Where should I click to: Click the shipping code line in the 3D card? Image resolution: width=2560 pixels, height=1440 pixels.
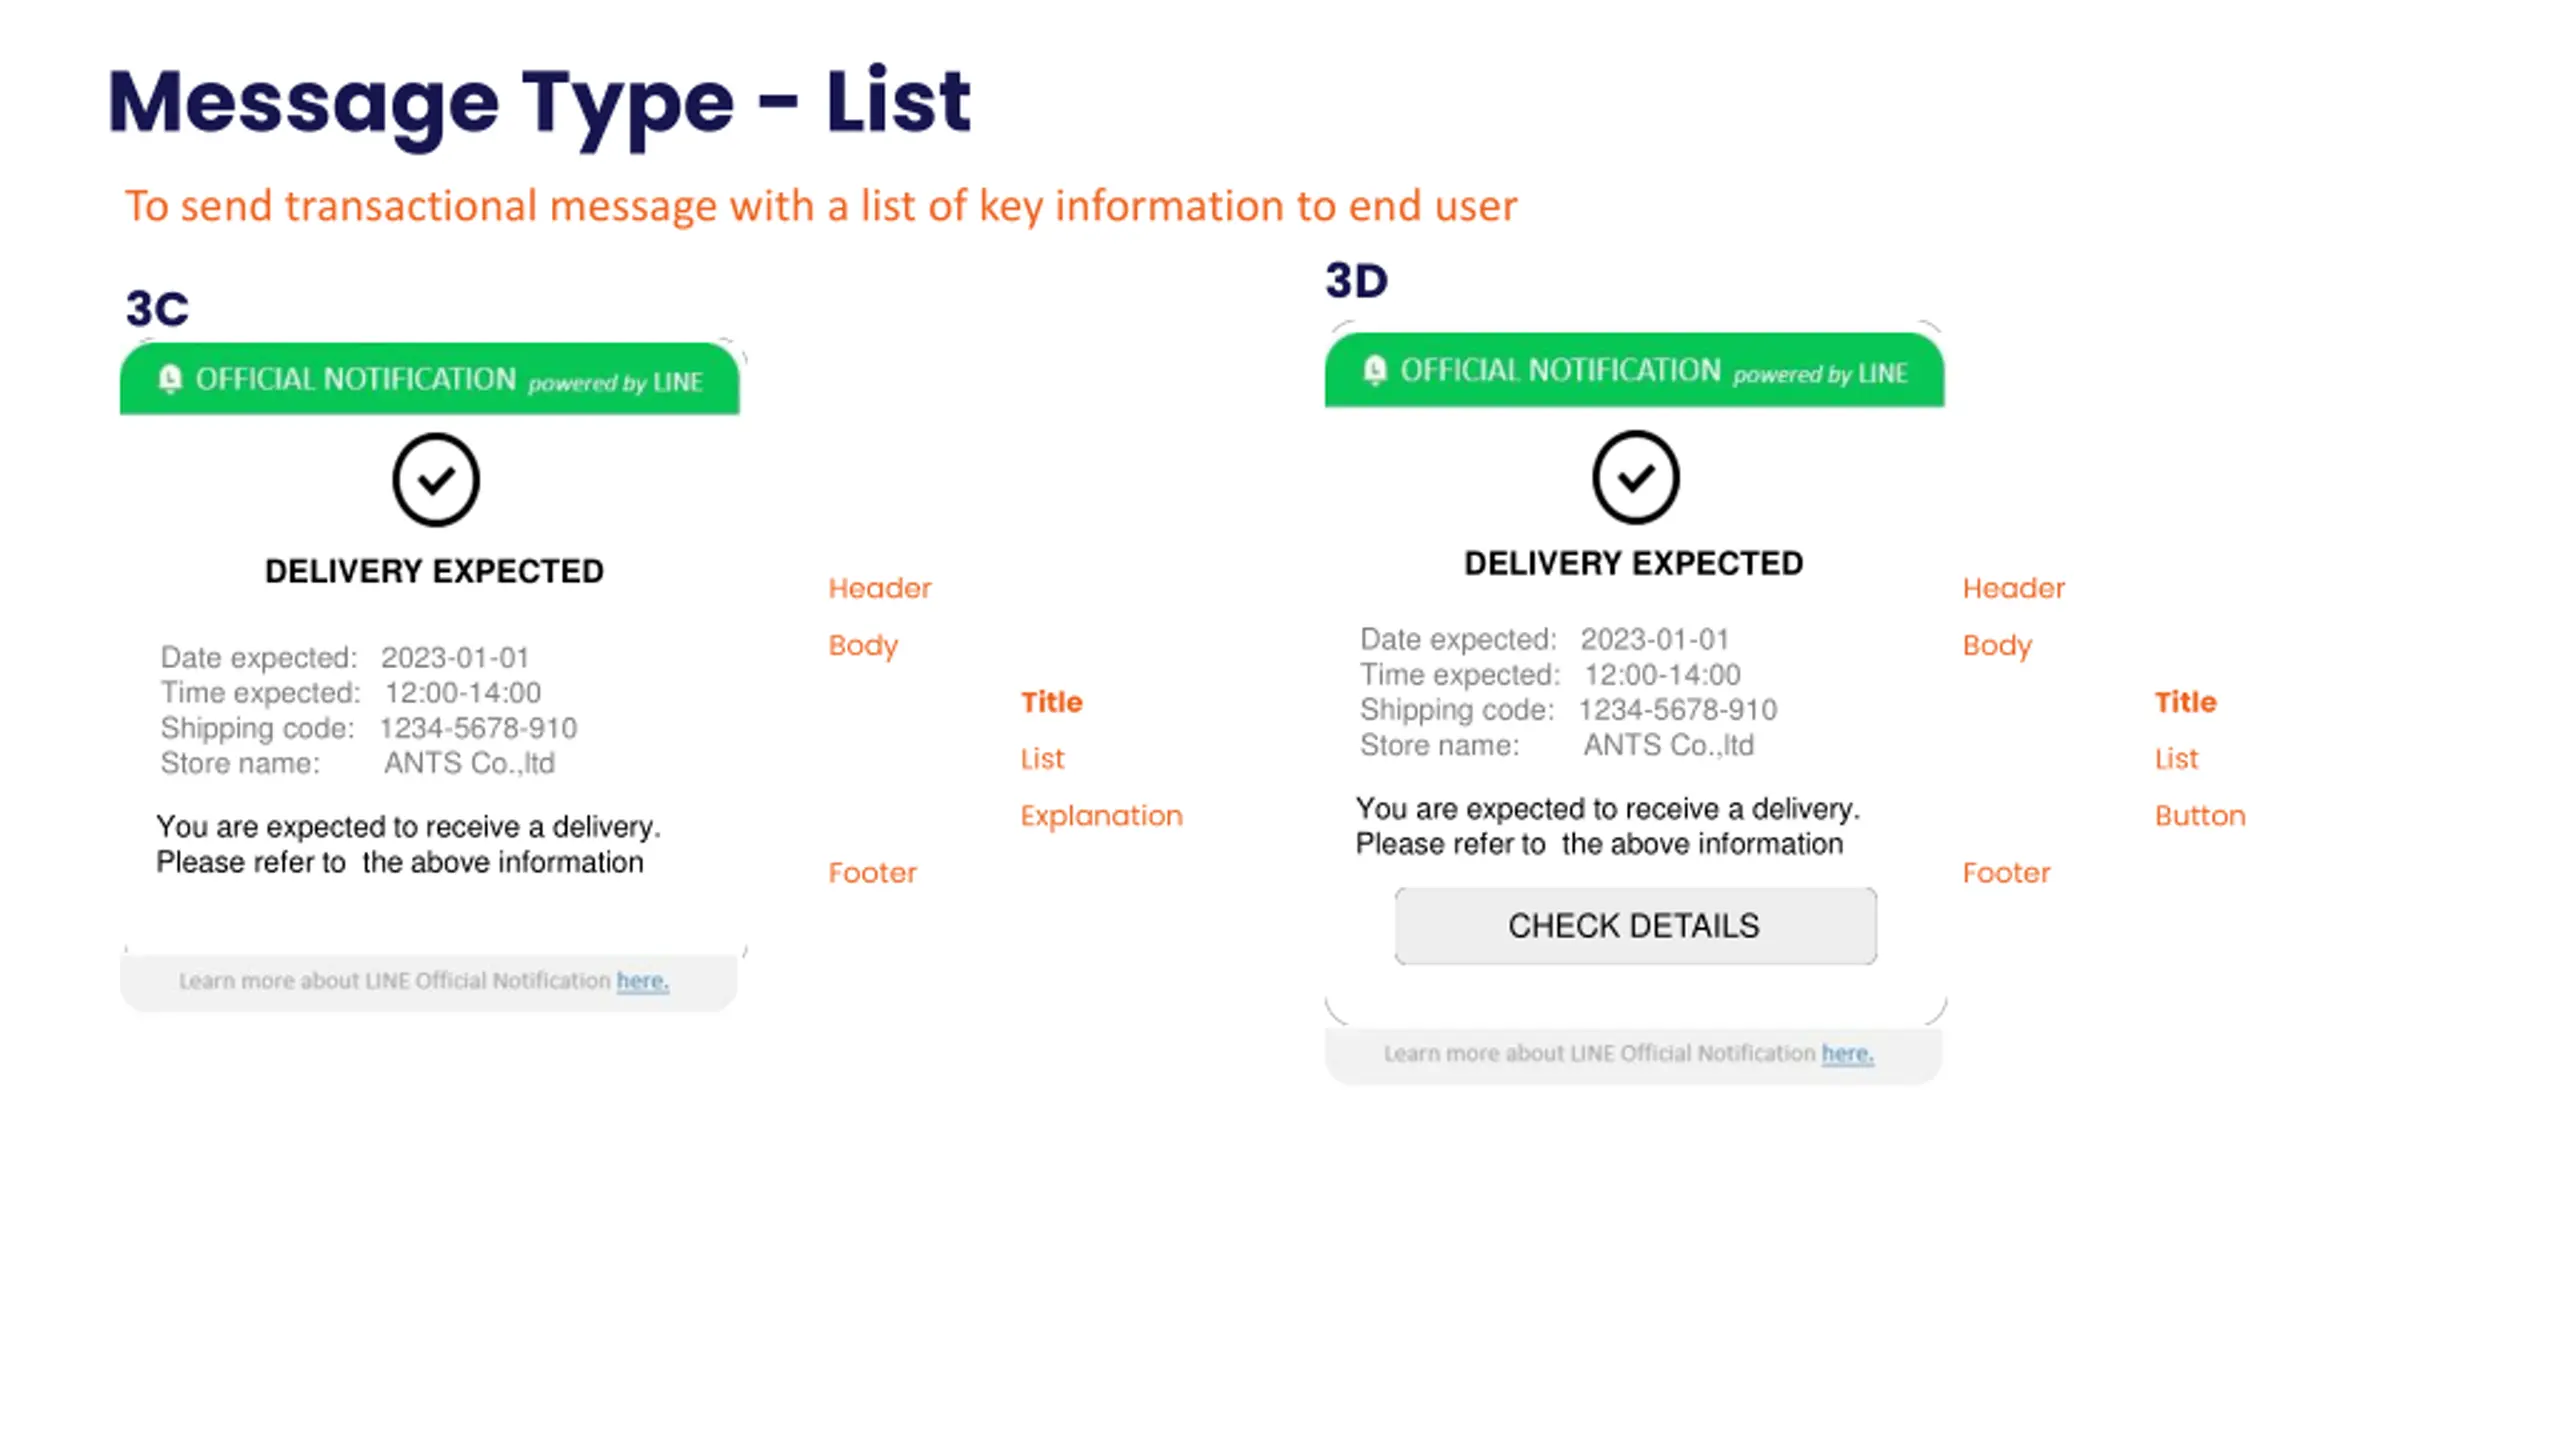click(x=1568, y=710)
